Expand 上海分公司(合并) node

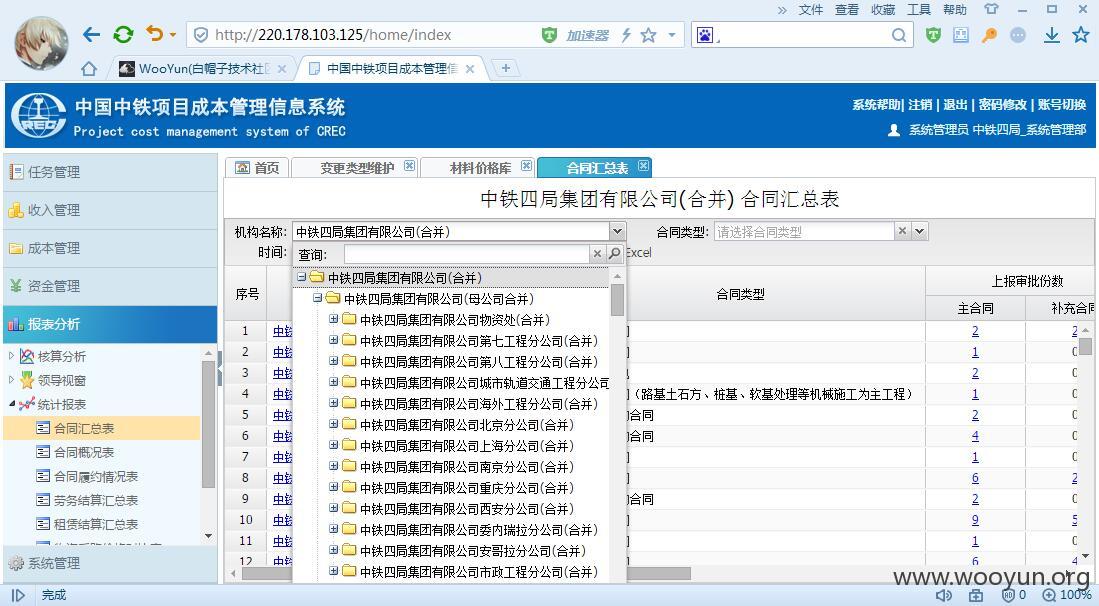334,446
